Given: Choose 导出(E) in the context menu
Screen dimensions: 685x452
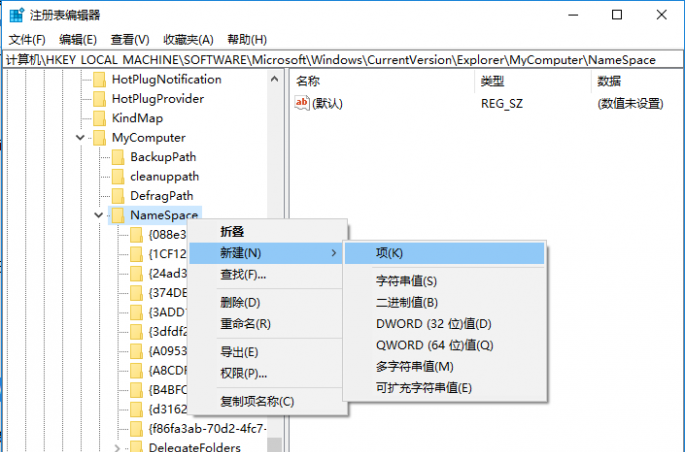Looking at the screenshot, I should click(x=268, y=352).
